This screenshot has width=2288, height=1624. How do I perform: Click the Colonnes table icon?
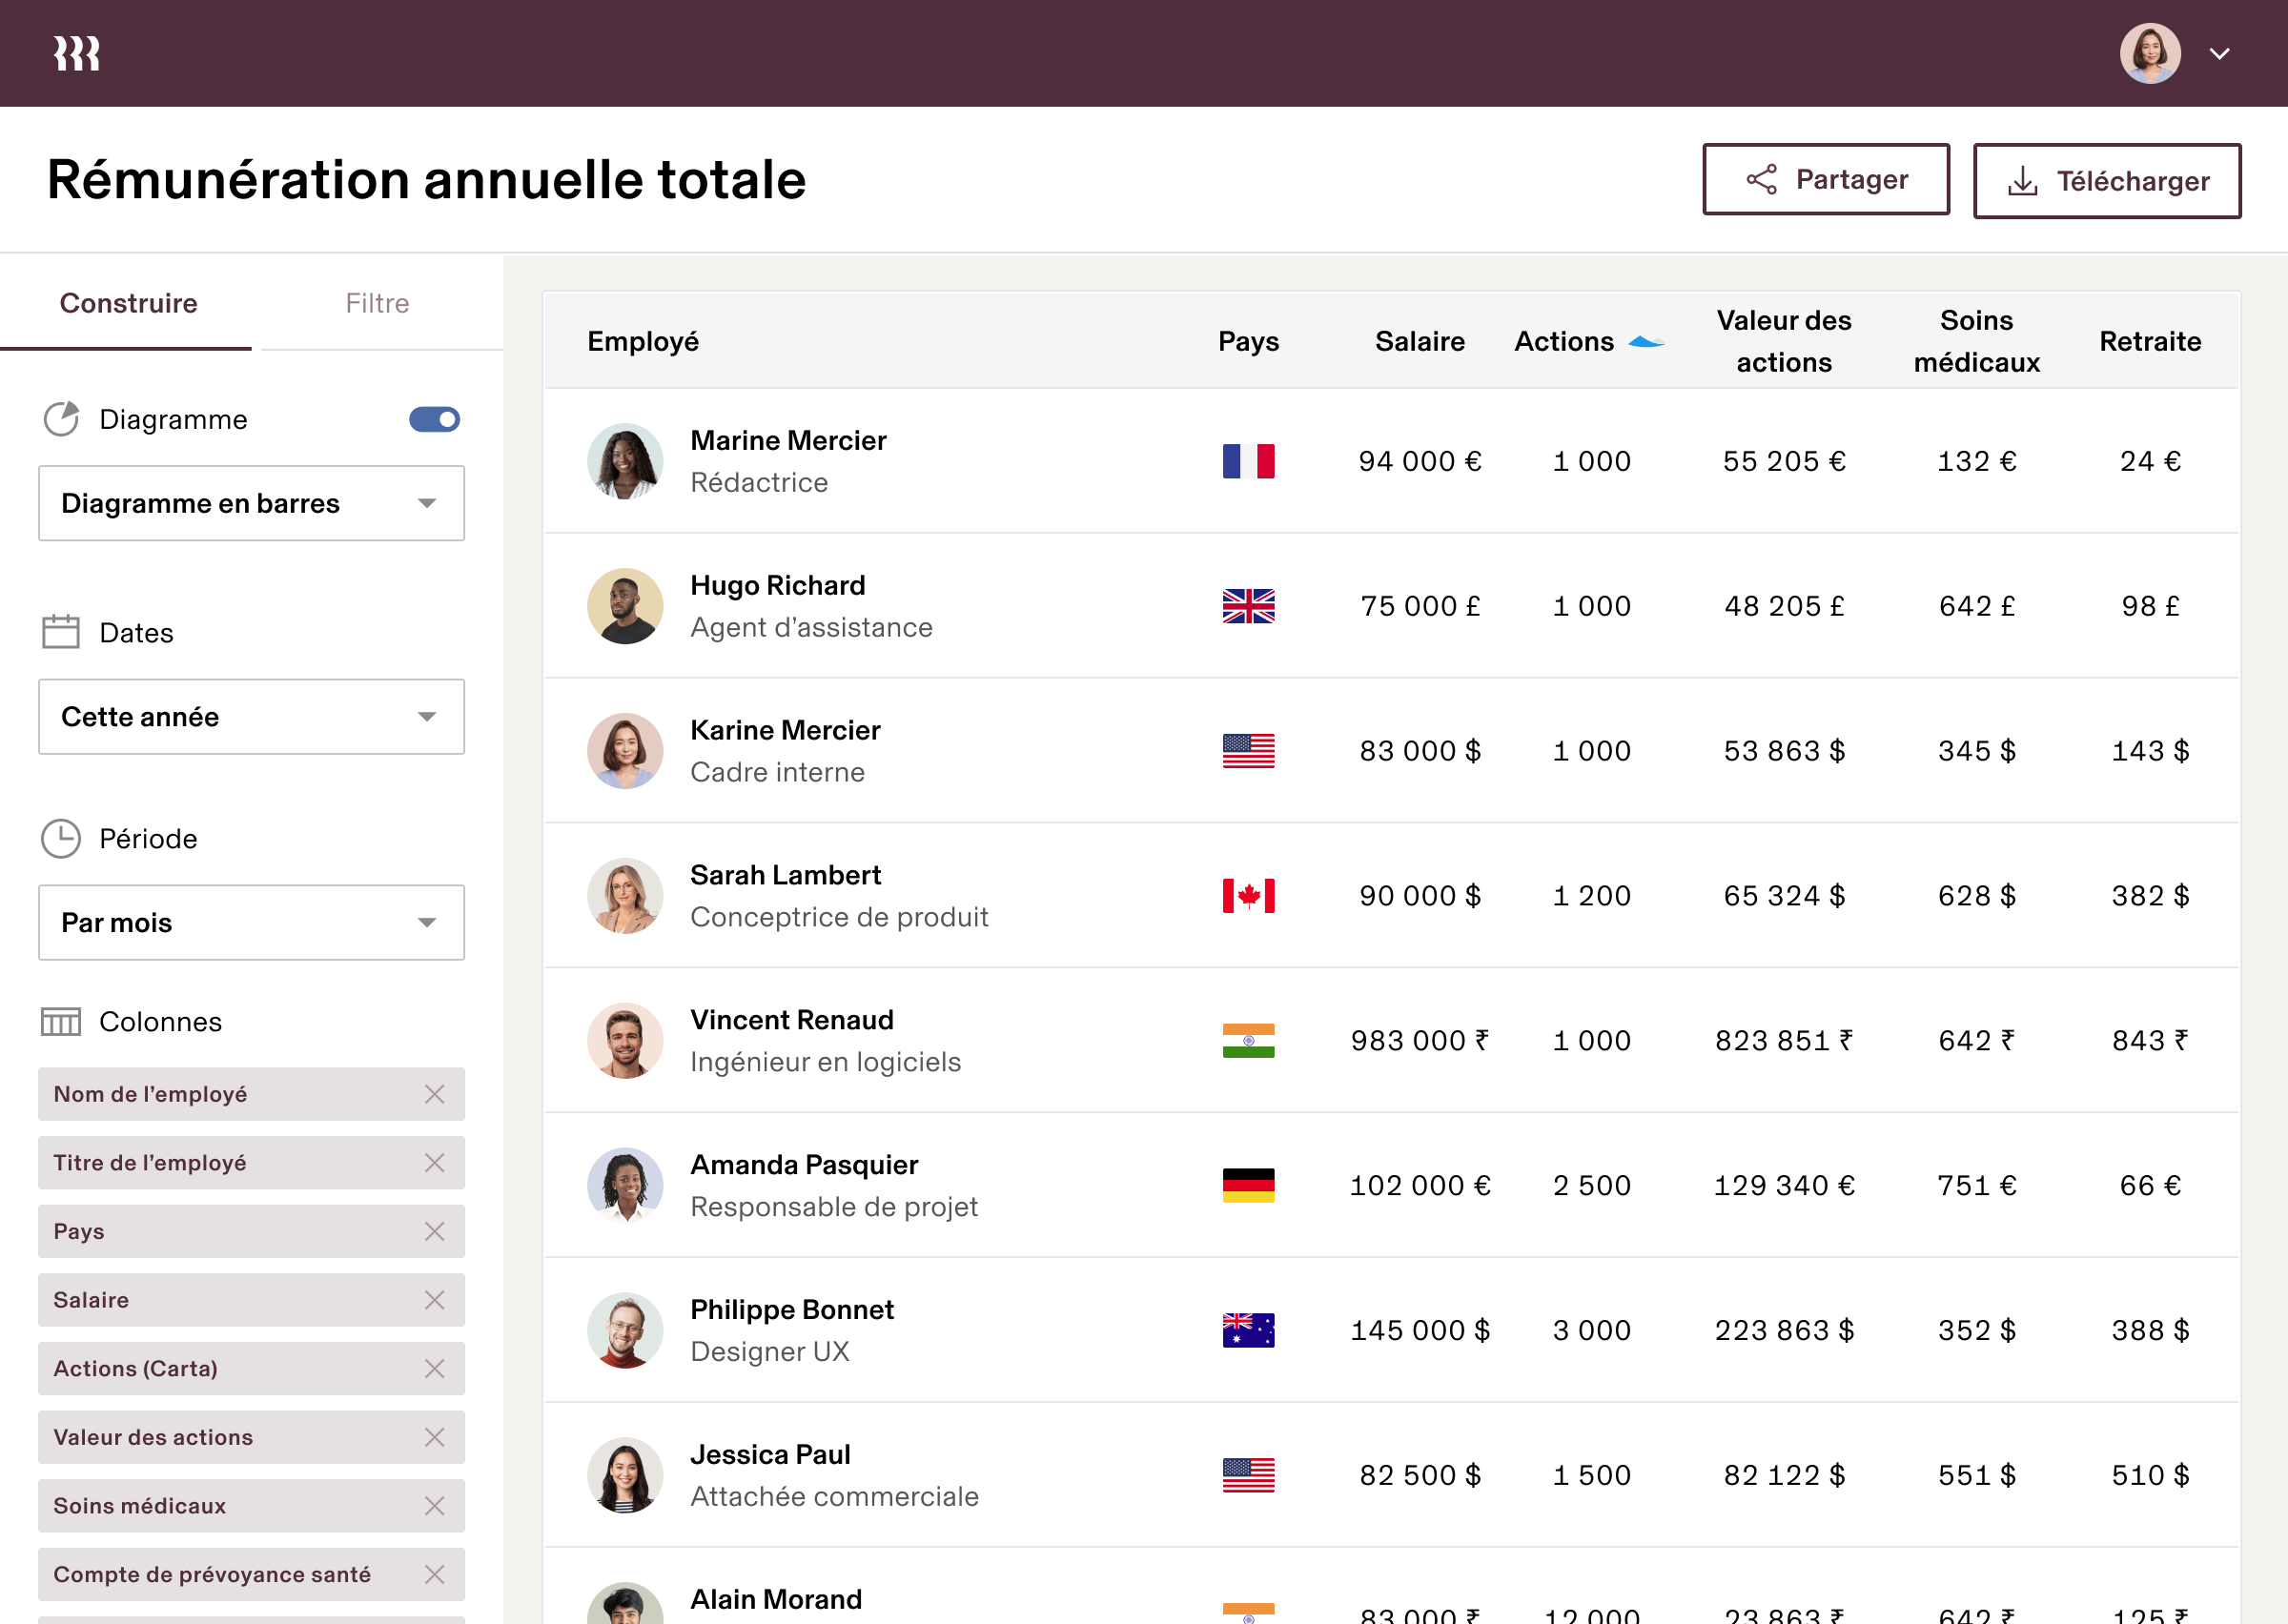click(61, 1021)
